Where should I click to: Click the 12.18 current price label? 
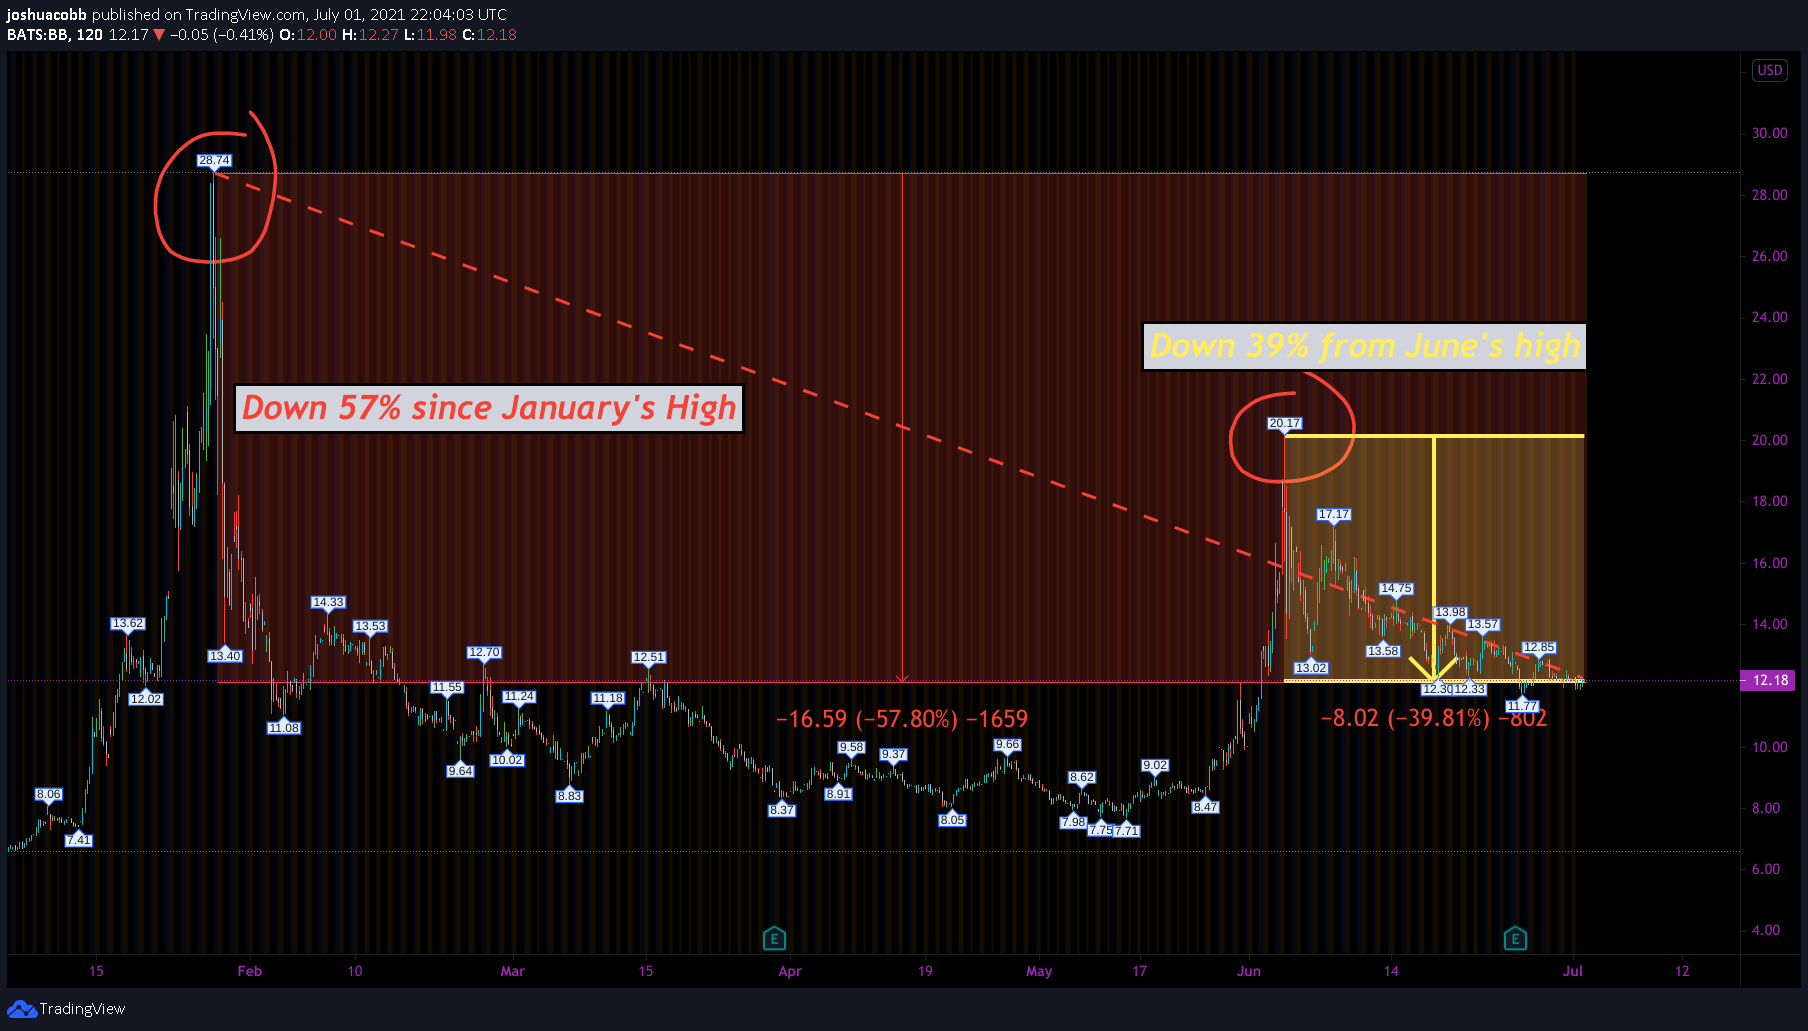point(1768,680)
